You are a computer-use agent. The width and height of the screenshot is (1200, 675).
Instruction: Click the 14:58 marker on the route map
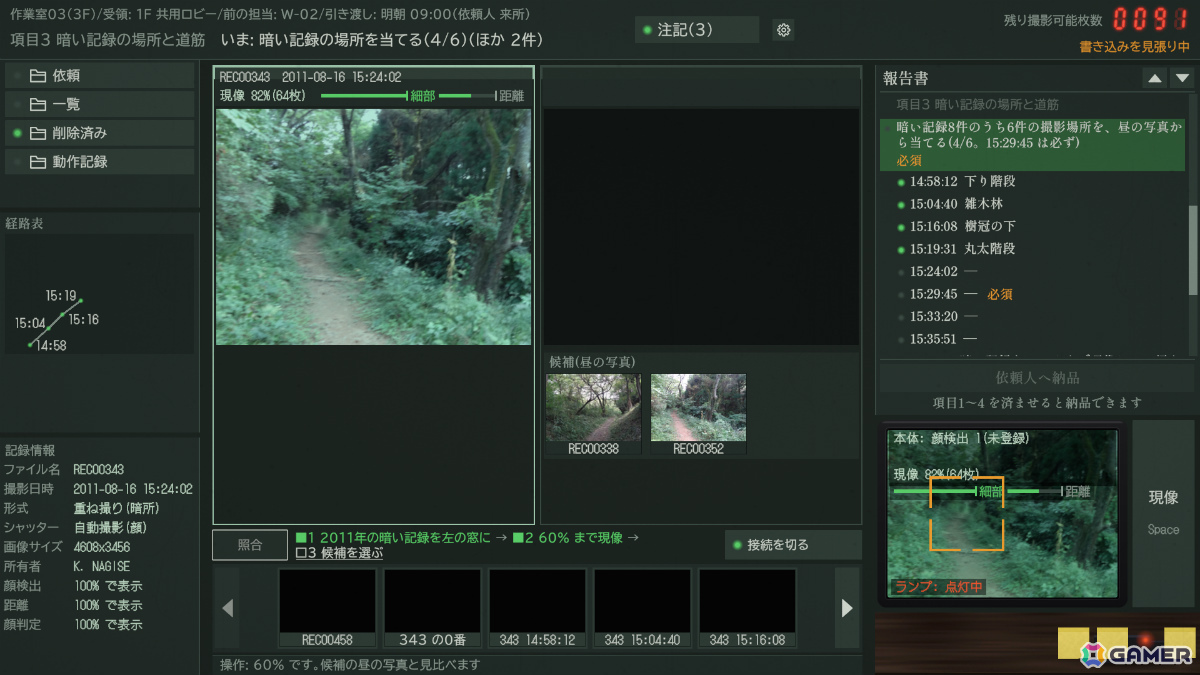coord(30,345)
